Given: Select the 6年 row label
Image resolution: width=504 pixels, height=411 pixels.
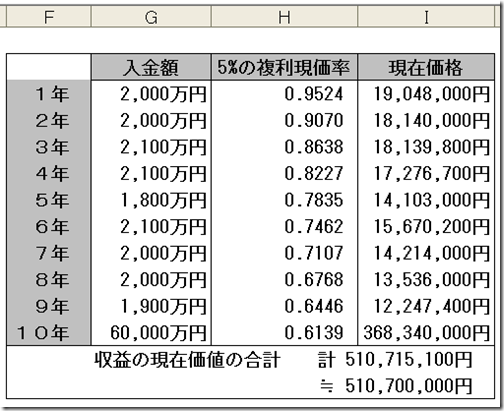Looking at the screenshot, I should pyautogui.click(x=49, y=227).
